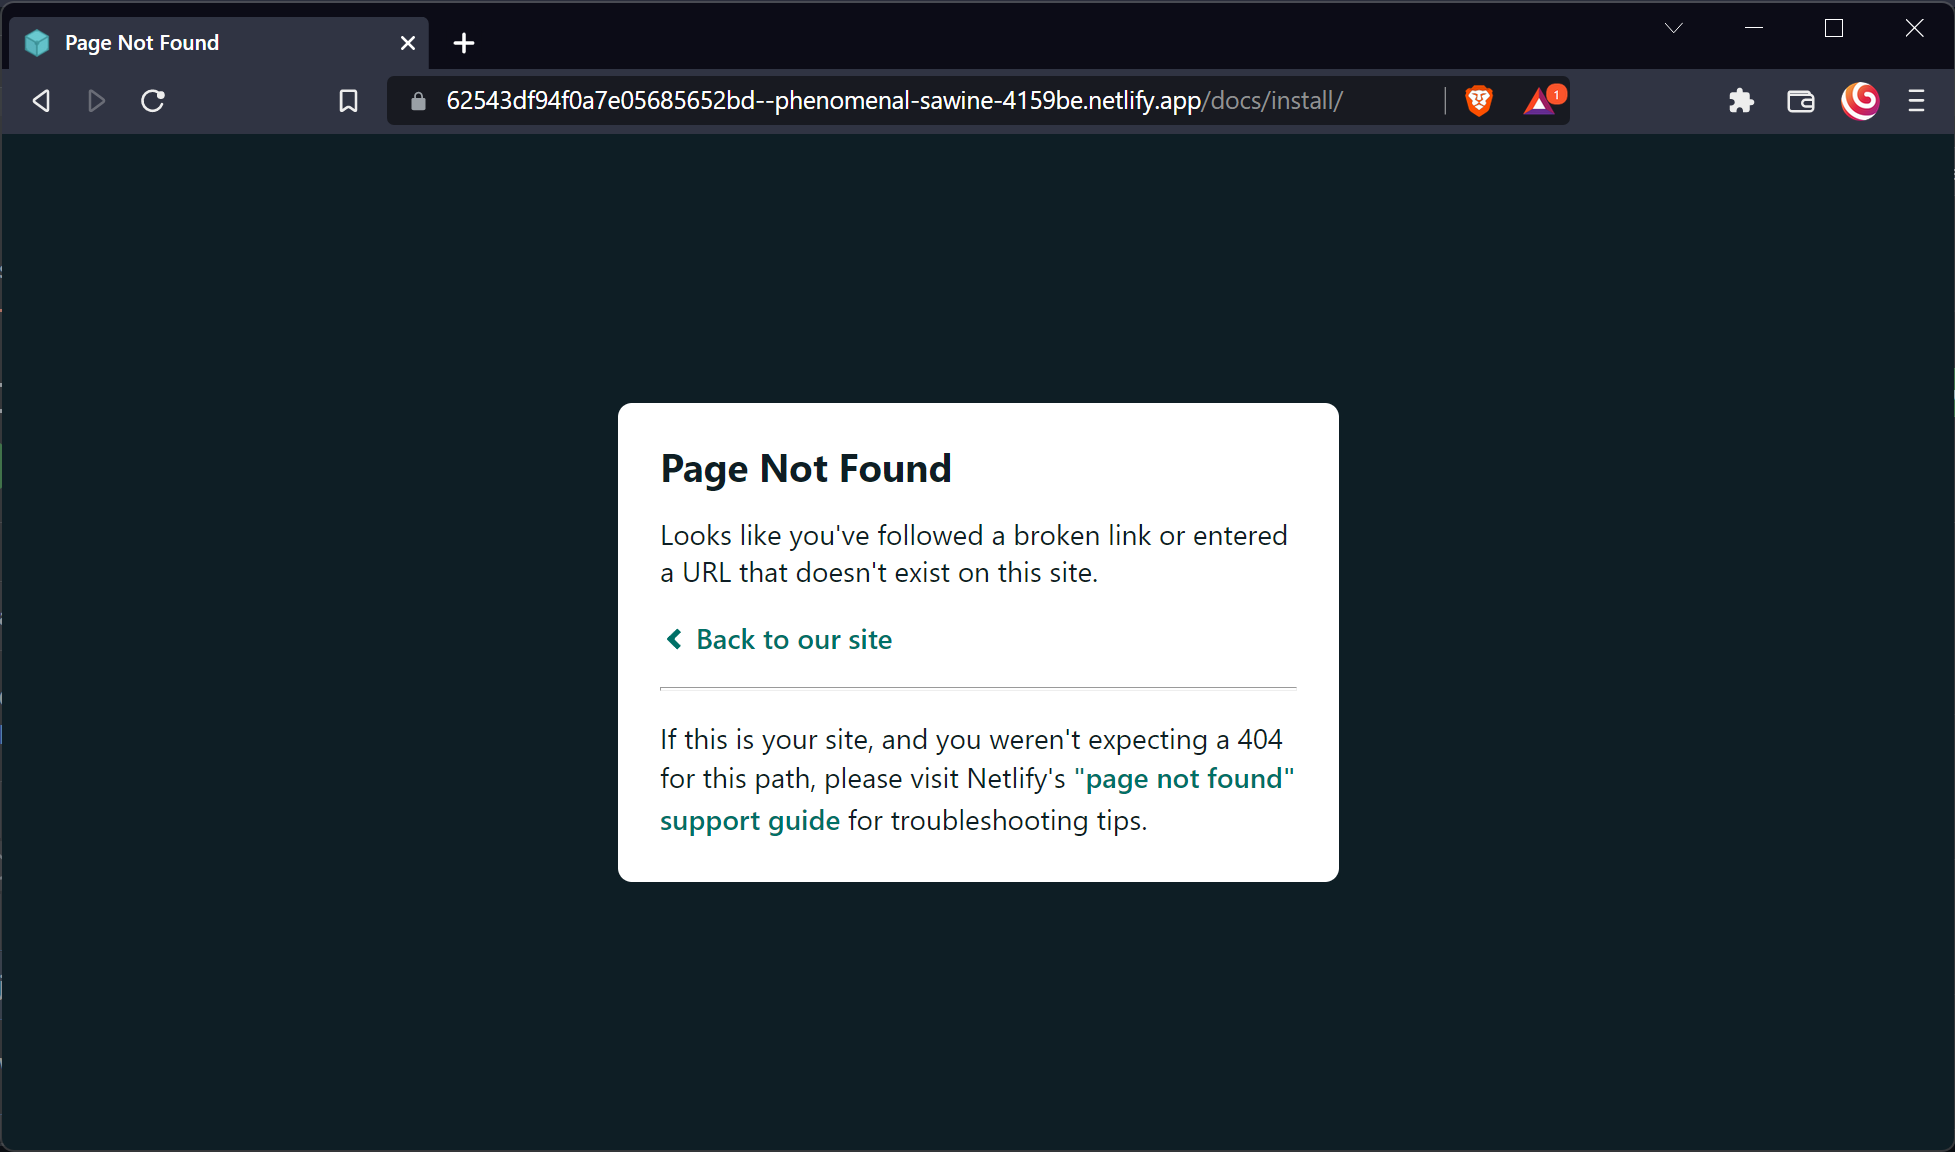The width and height of the screenshot is (1955, 1152).
Task: Expand the tab search dropdown arrow
Action: click(x=1673, y=28)
